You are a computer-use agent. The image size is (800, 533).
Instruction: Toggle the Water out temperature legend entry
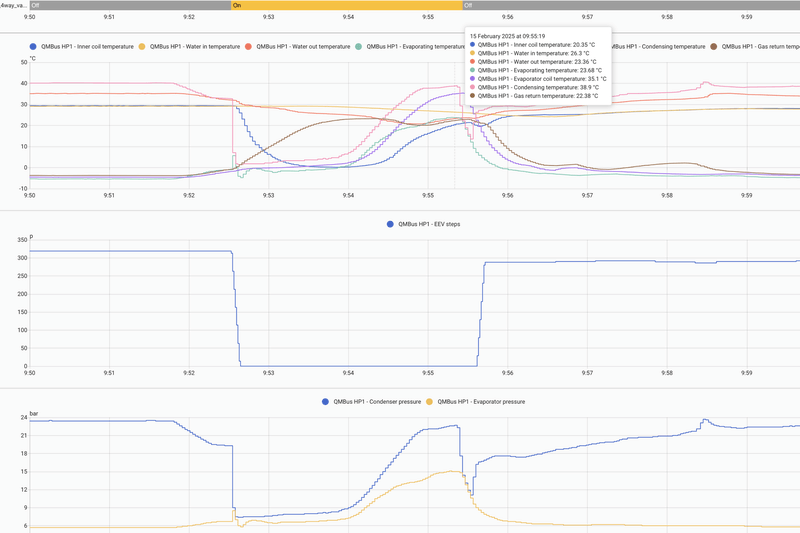point(298,46)
